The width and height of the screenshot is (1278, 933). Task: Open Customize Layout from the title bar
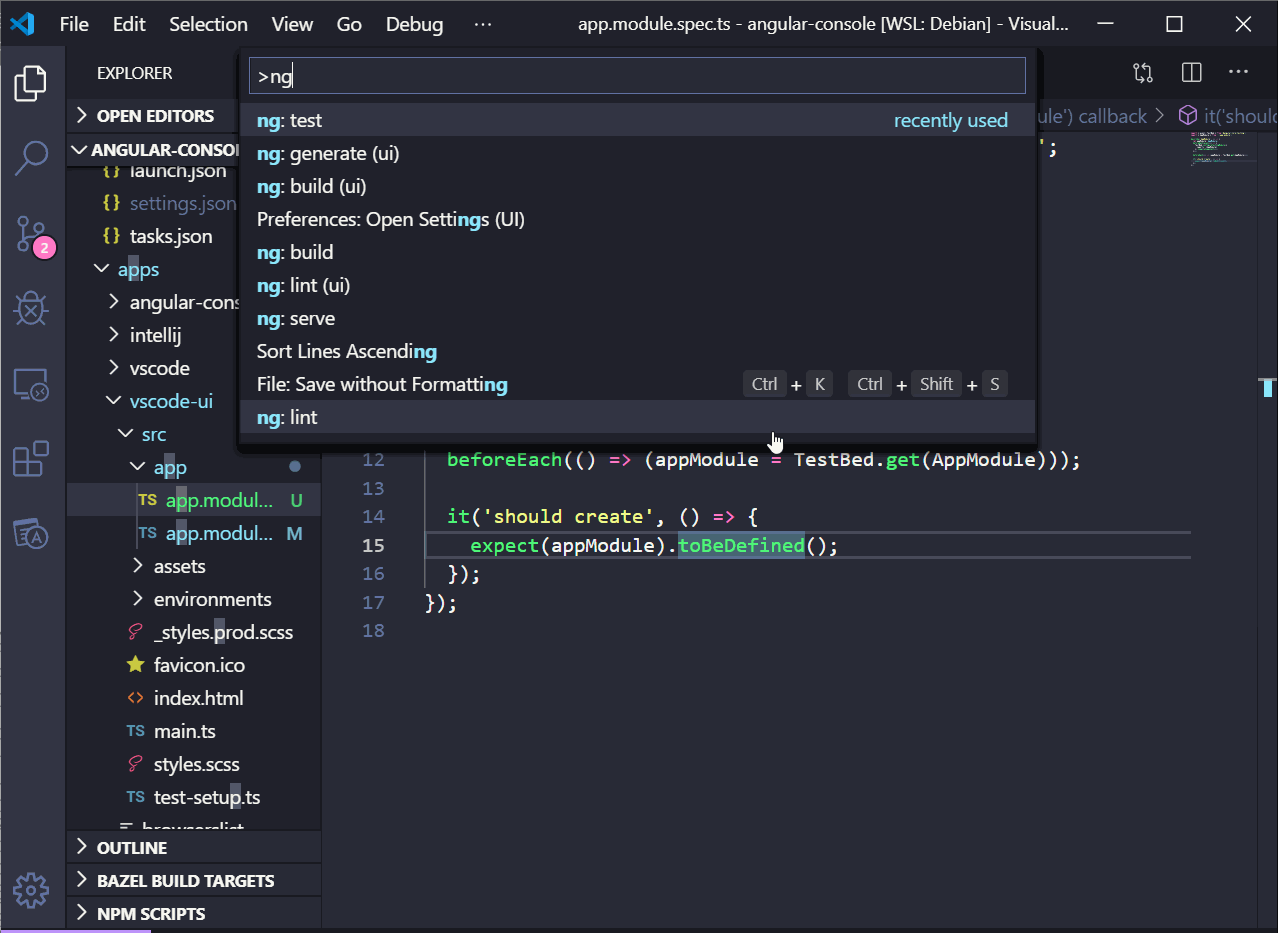click(x=1142, y=71)
